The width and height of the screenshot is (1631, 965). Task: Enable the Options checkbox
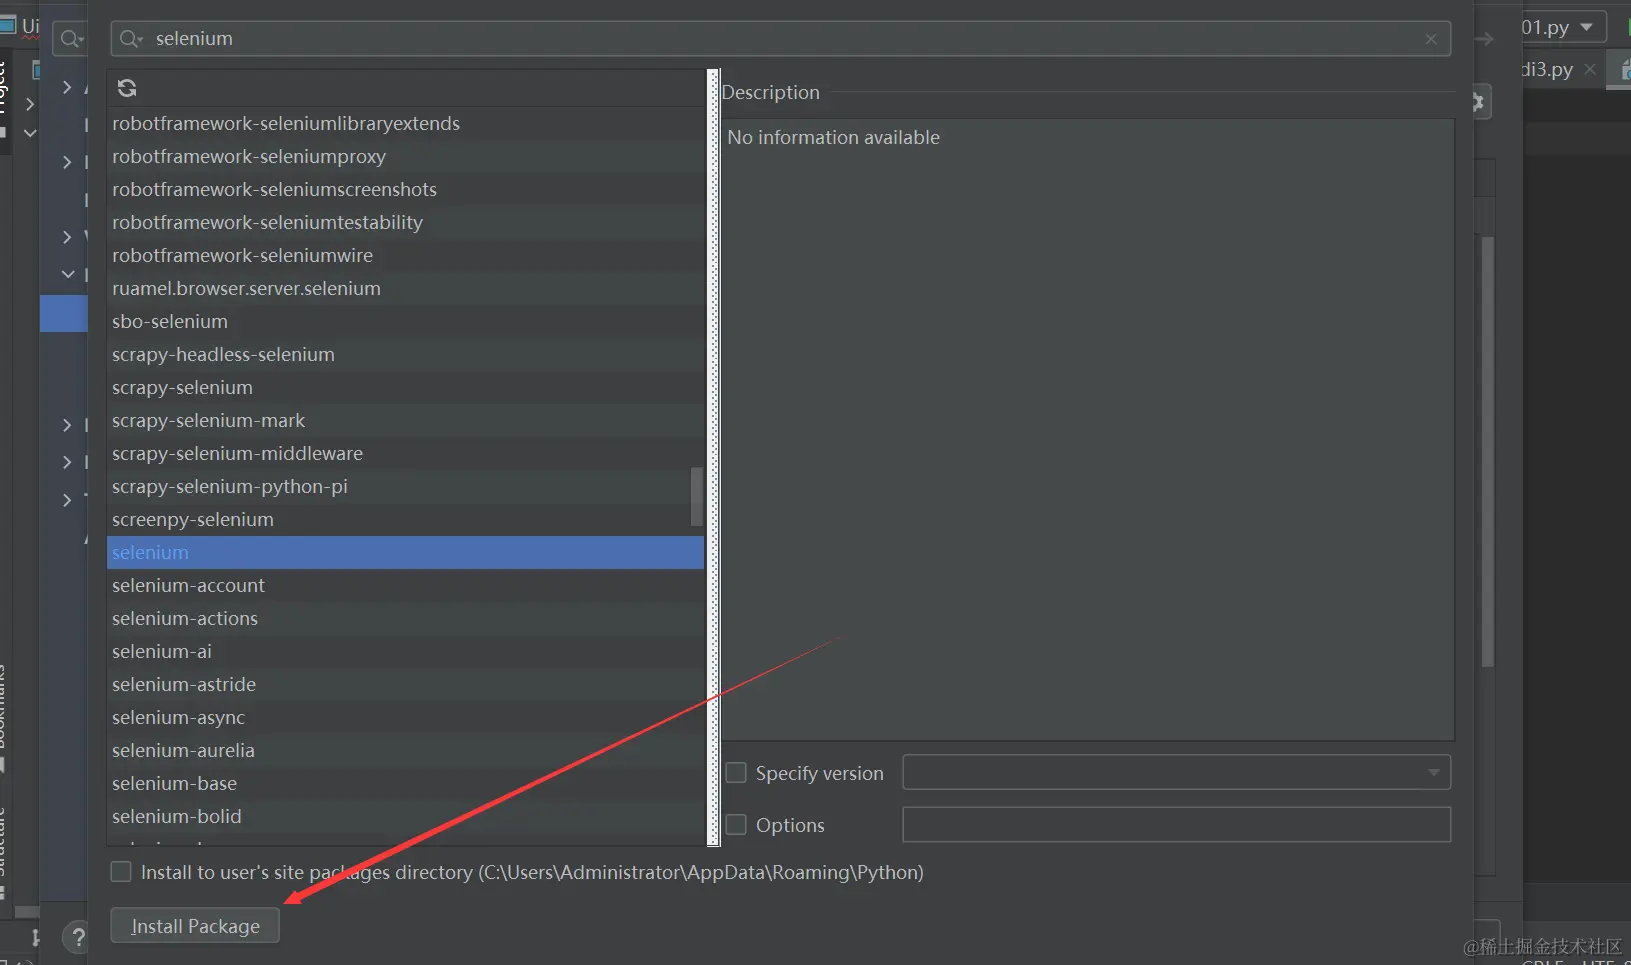(737, 825)
